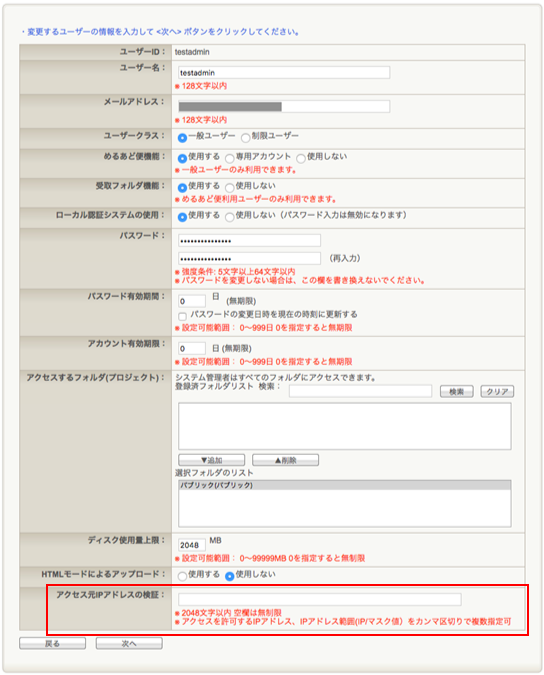This screenshot has width=544, height=675.
Task: Choose 専用アカウント for めるあど便機能
Action: click(230, 158)
